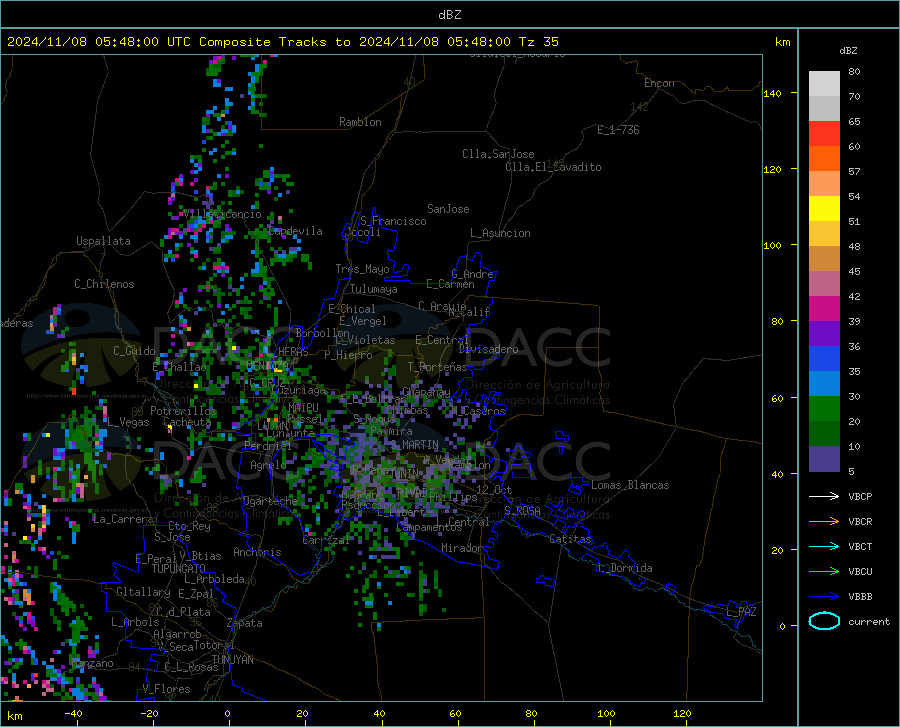Click the C_Chilenos map label
The width and height of the screenshot is (900, 727).
pos(104,284)
